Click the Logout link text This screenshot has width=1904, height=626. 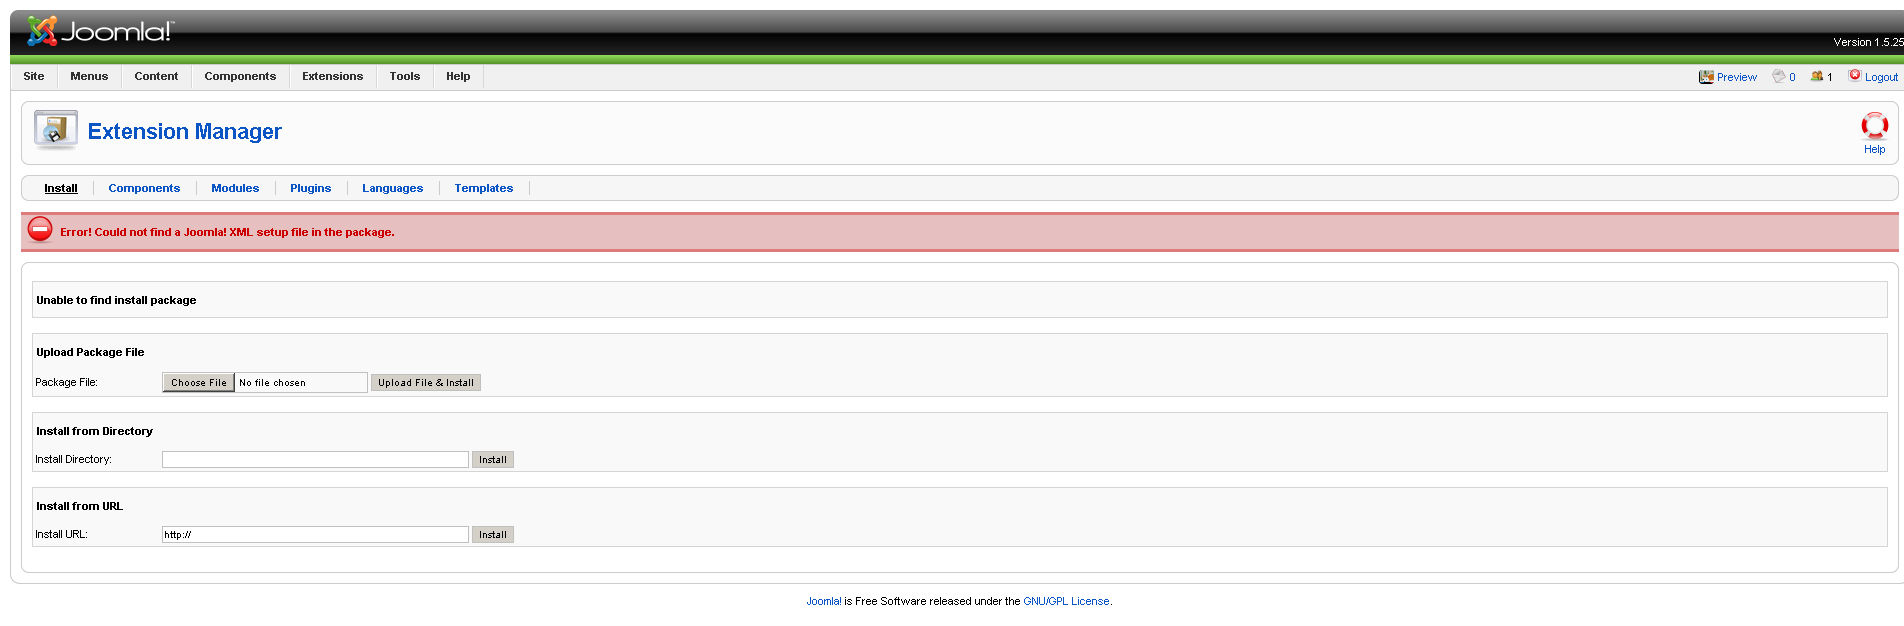pyautogui.click(x=1881, y=77)
